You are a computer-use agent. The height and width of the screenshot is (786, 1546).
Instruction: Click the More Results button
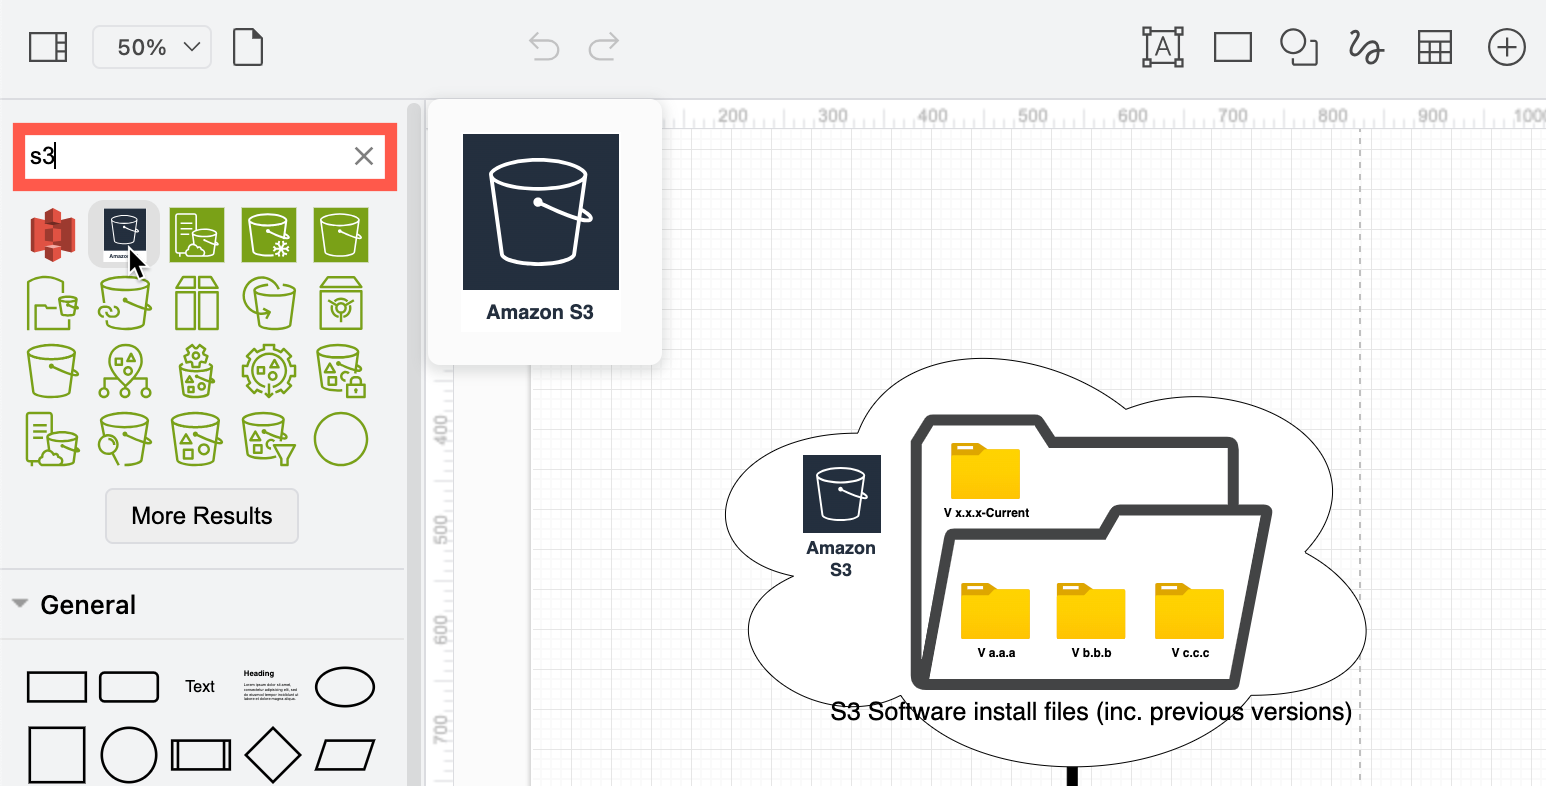click(x=202, y=515)
